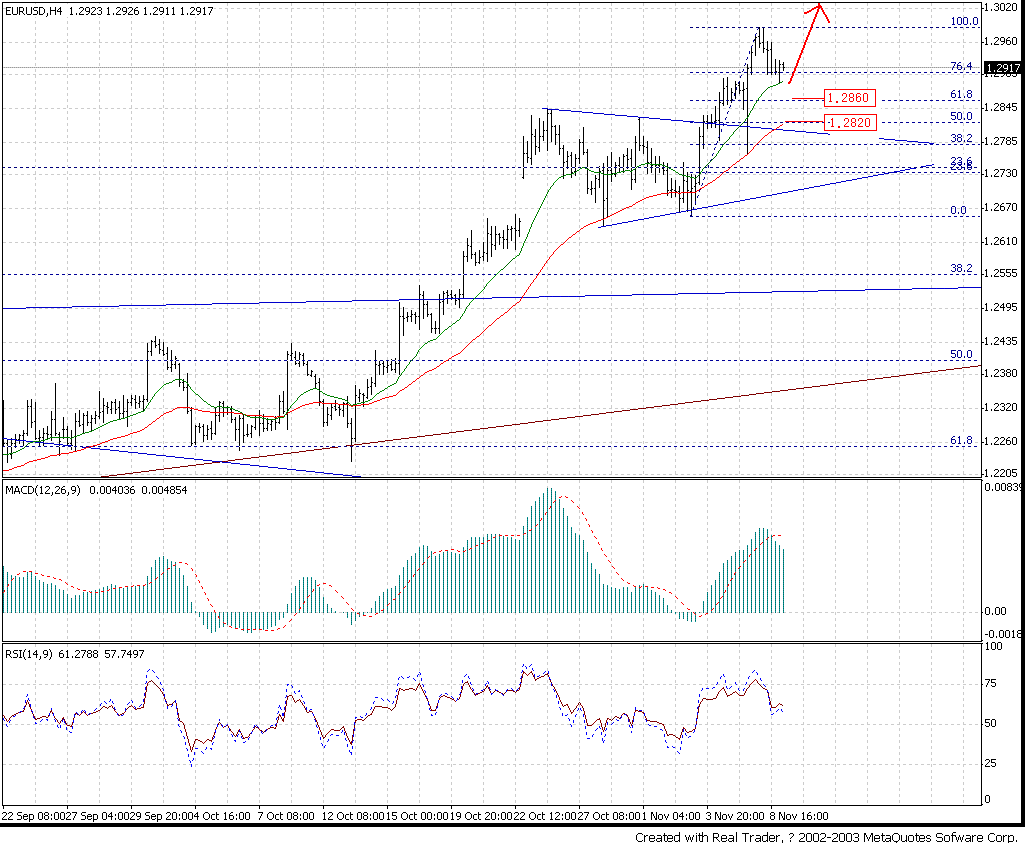
Task: Click the 1.2205 price axis value
Action: pos(1002,472)
